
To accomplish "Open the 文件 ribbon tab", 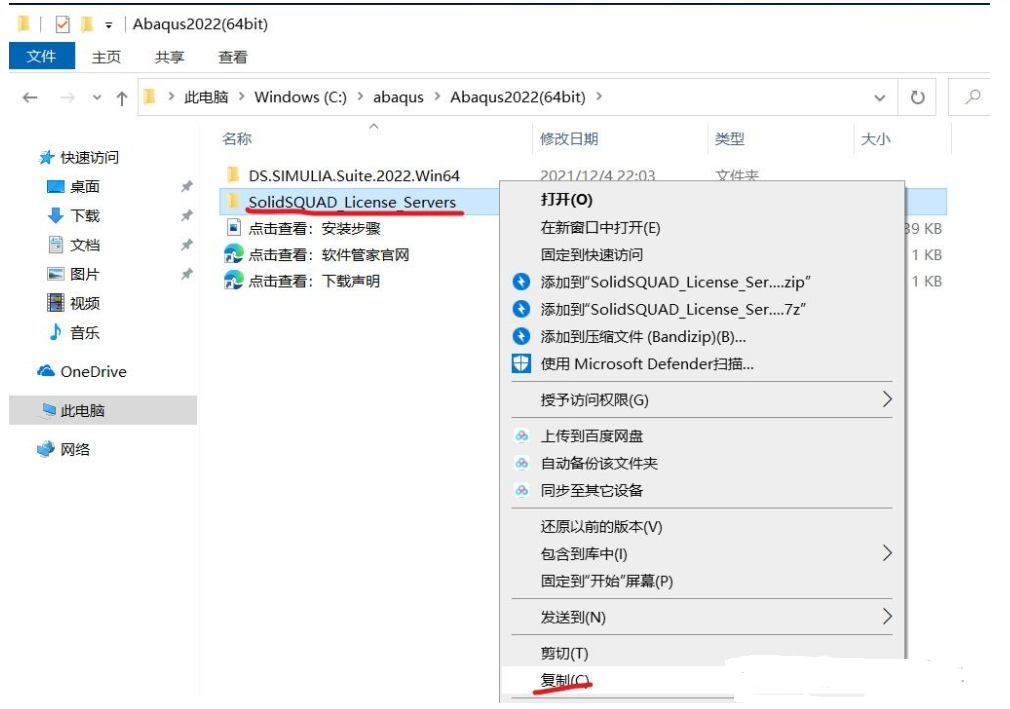I will [41, 56].
